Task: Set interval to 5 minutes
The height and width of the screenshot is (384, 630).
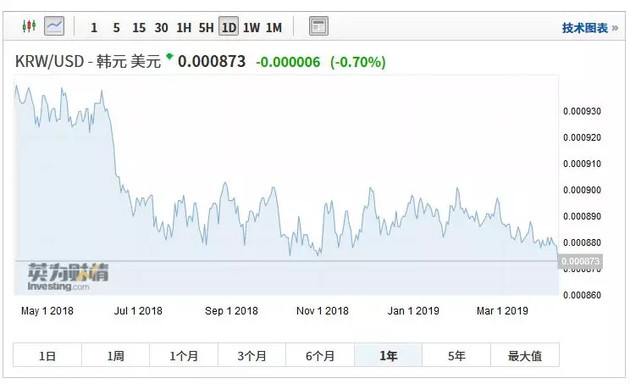Action: click(x=116, y=27)
